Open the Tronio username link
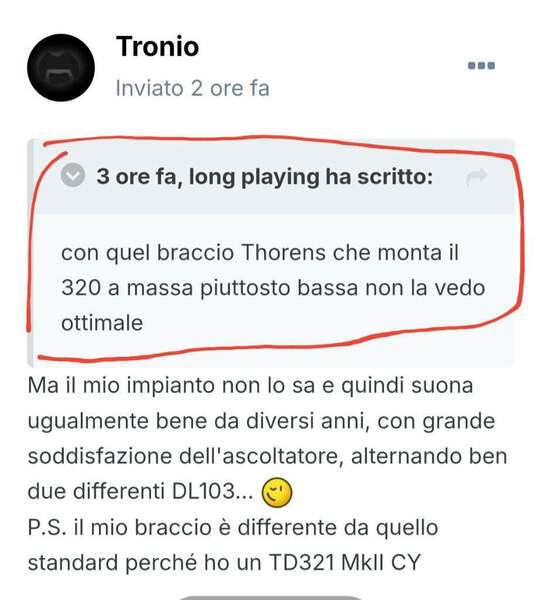Screen dimensions: 542x600 pos(157,46)
